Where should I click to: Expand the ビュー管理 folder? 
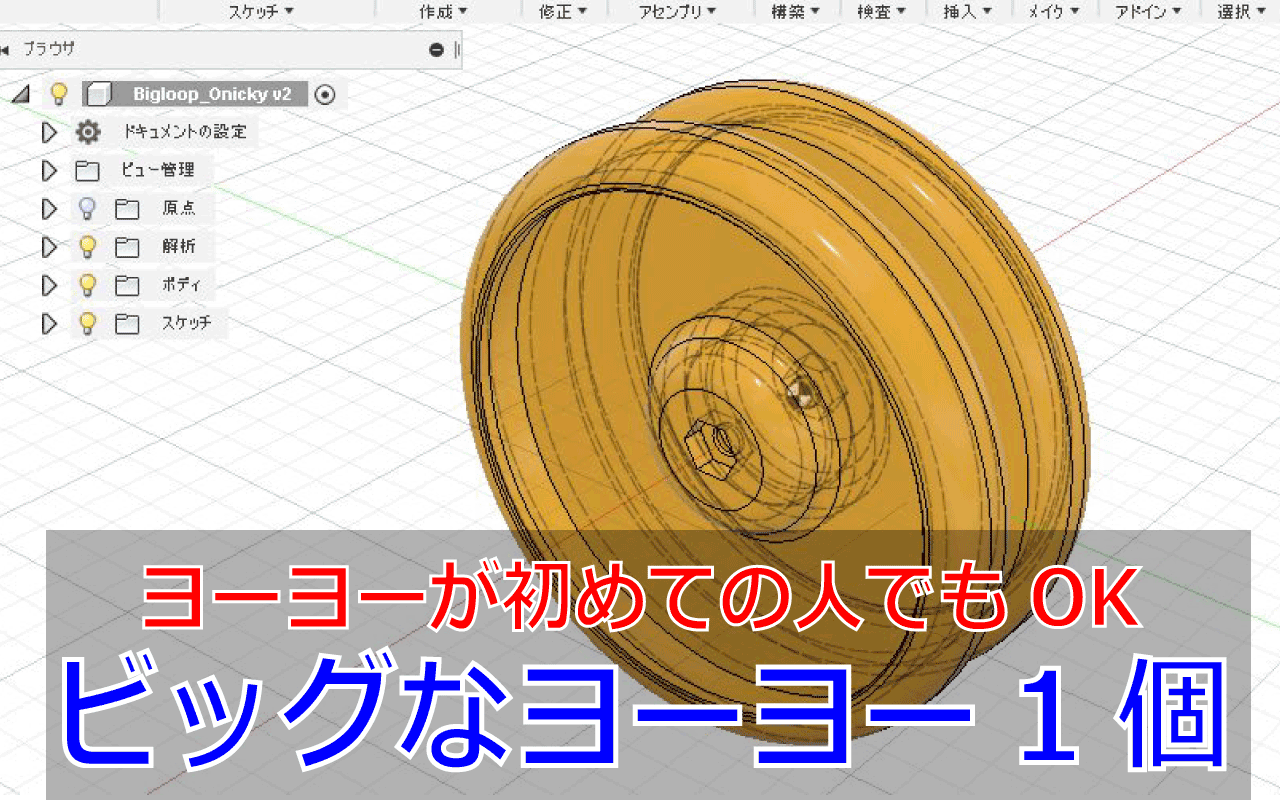coord(49,170)
